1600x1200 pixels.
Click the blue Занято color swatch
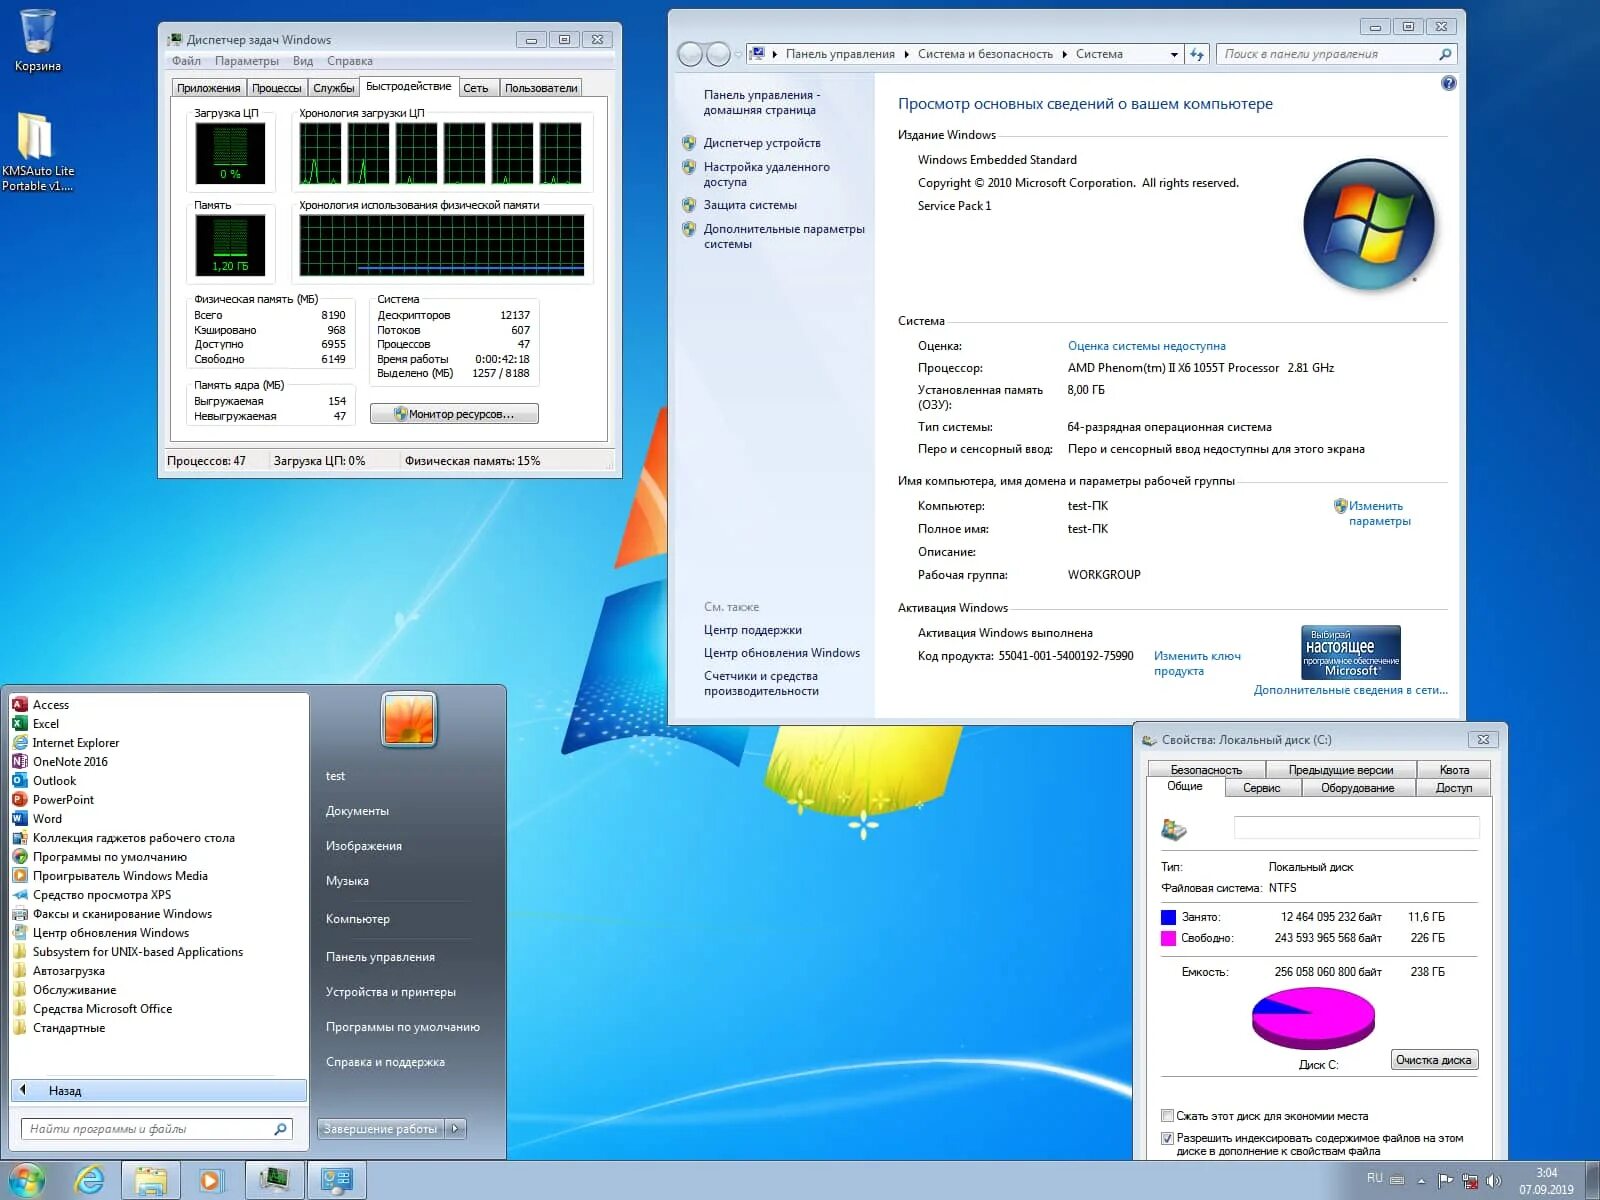tap(1168, 917)
